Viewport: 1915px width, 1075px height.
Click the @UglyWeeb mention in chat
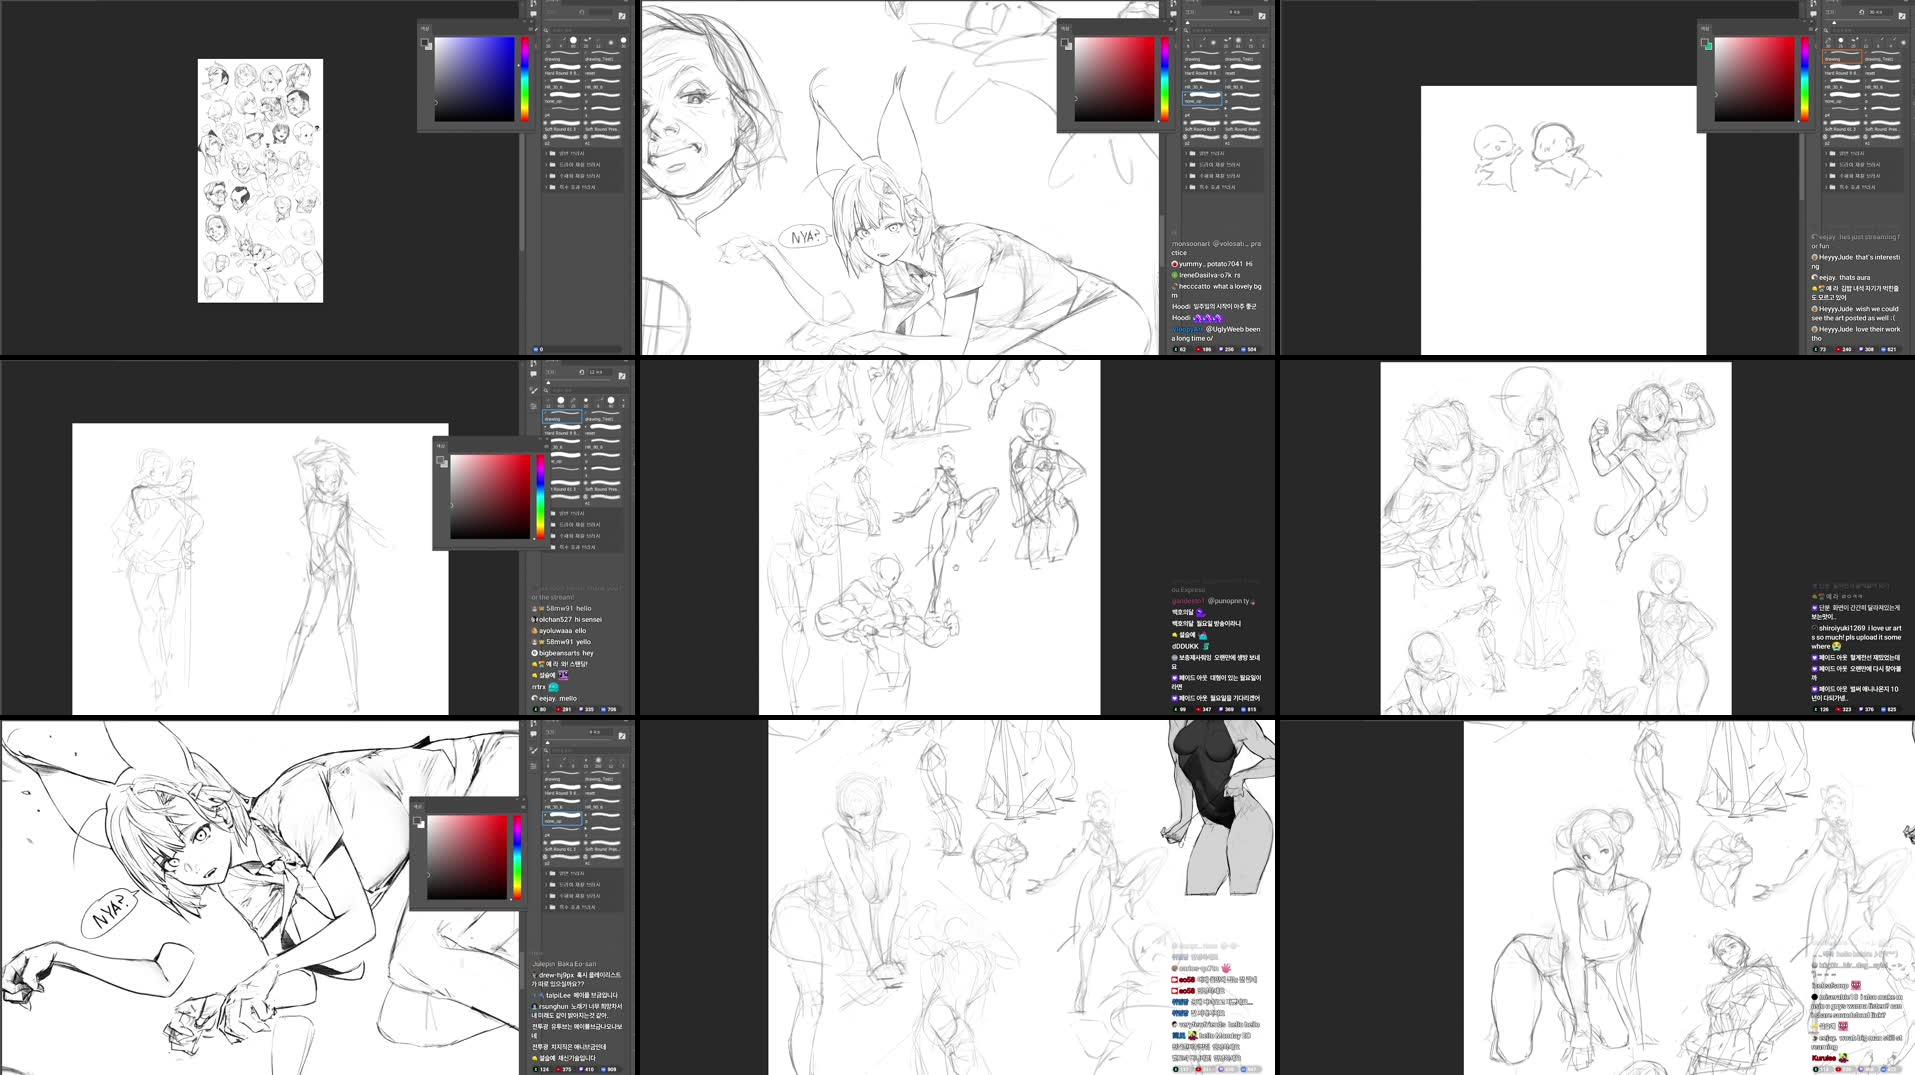tap(1220, 330)
